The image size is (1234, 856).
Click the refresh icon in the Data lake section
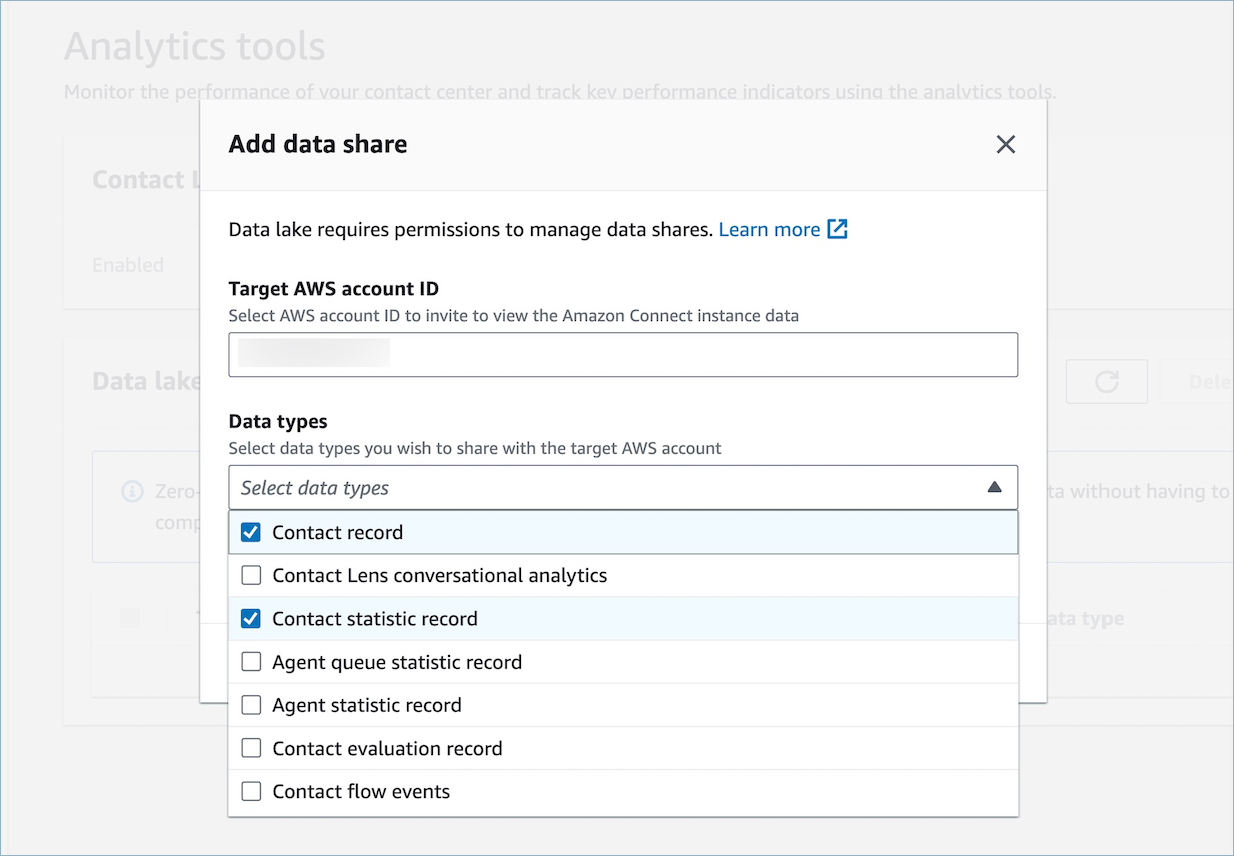(x=1106, y=381)
